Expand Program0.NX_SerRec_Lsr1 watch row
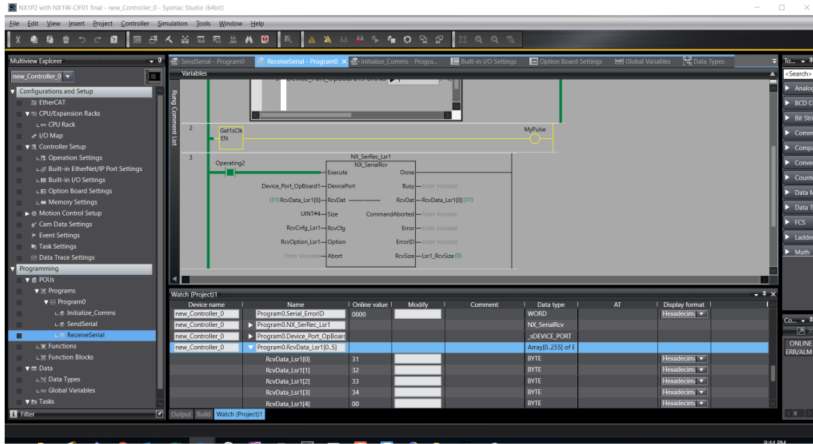 click(250, 325)
